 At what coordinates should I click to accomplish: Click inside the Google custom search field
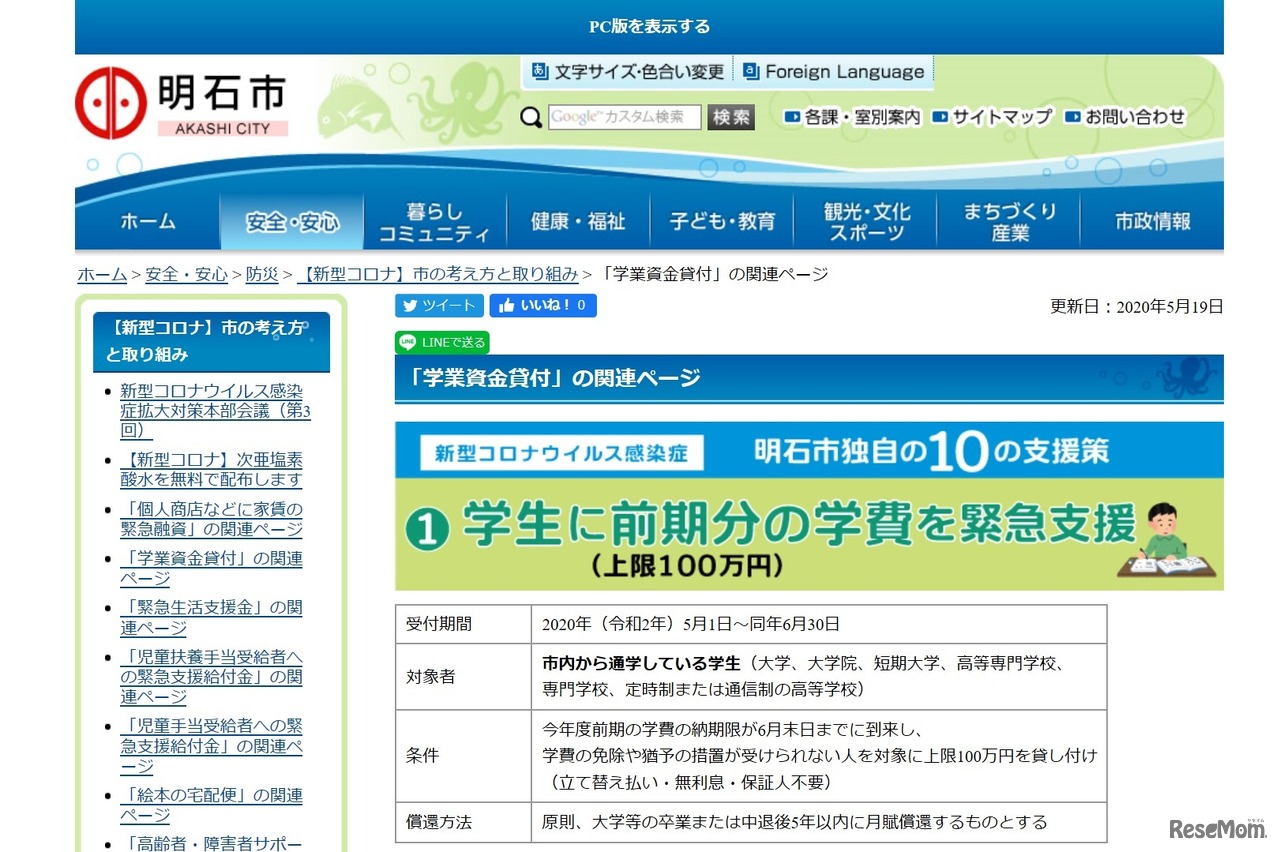click(622, 117)
